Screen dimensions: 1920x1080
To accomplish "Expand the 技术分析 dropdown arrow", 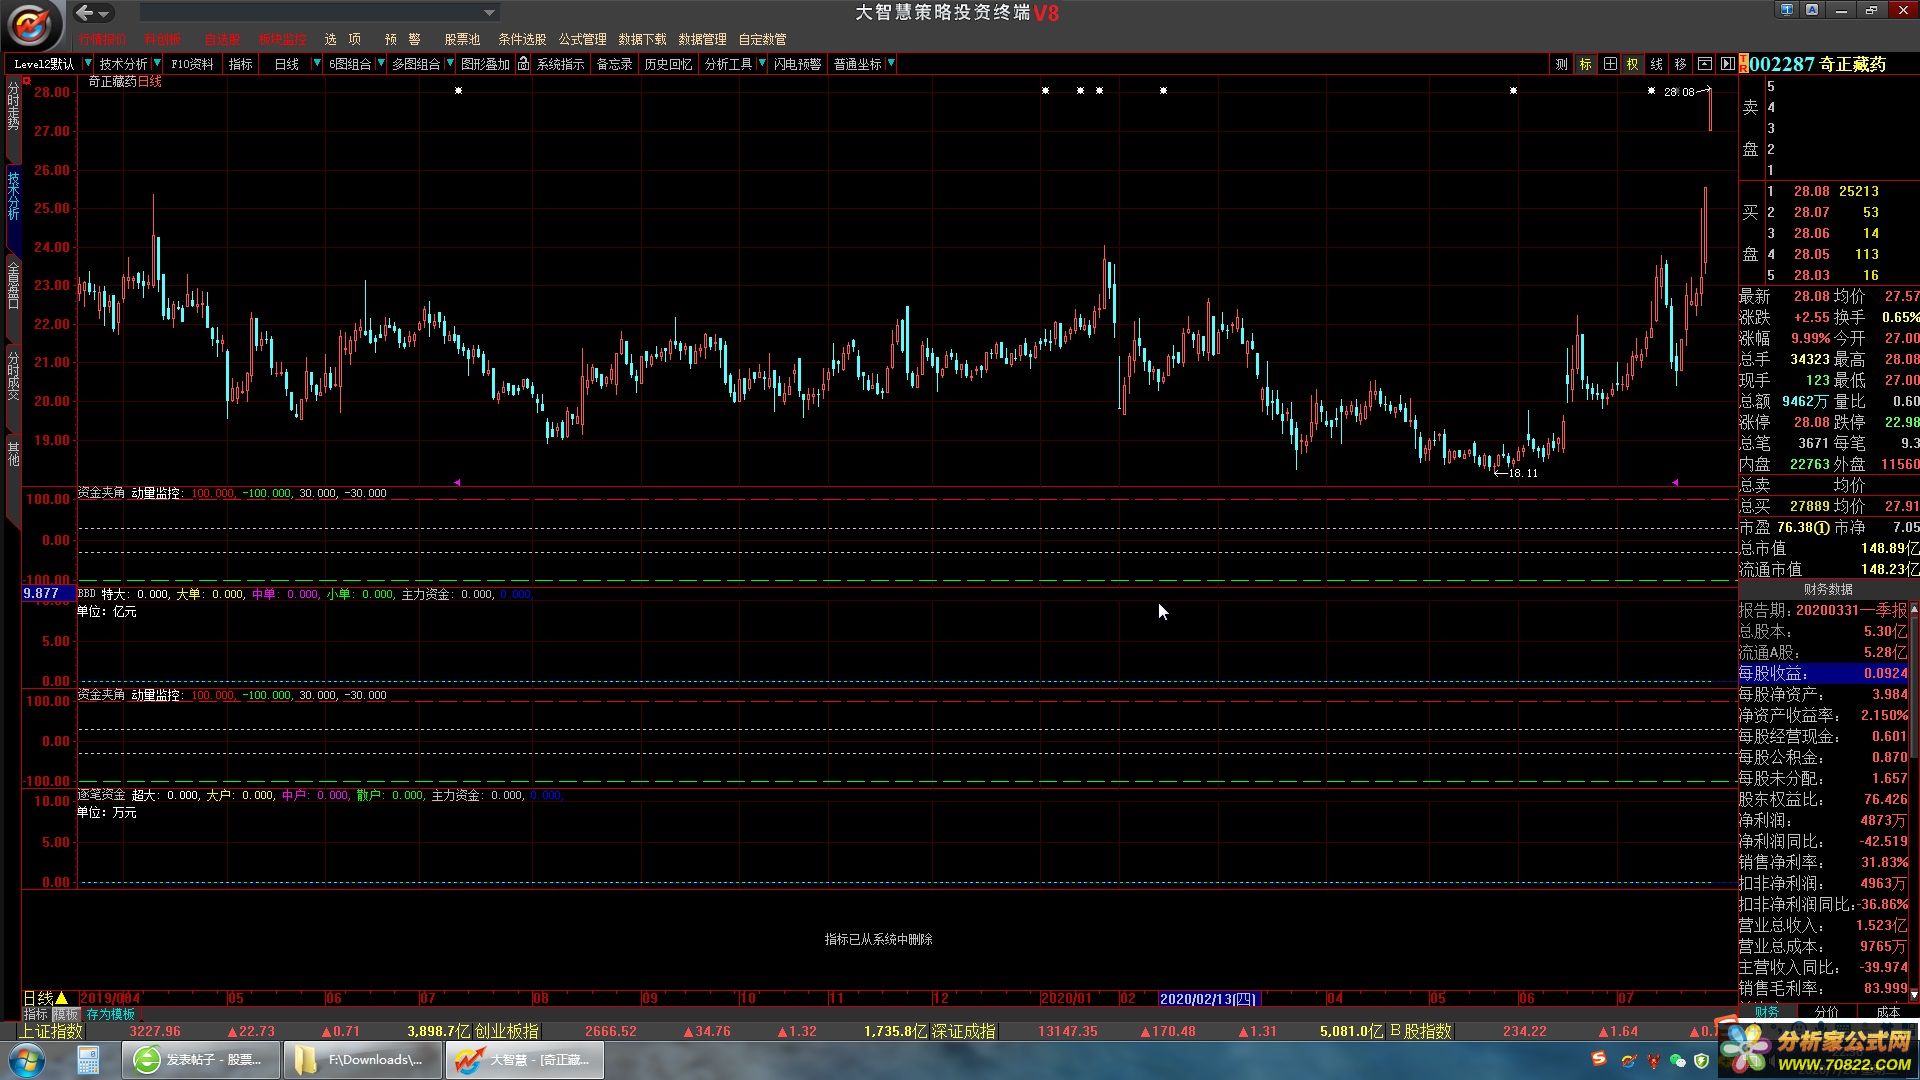I will click(x=157, y=64).
